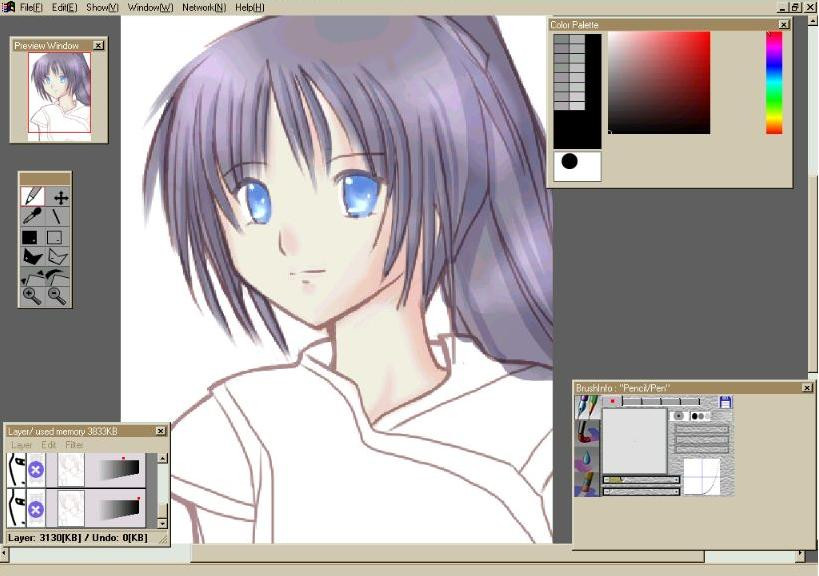The width and height of the screenshot is (819, 576).
Task: Click the pressure curve graph in BrushInfo
Action: click(701, 477)
